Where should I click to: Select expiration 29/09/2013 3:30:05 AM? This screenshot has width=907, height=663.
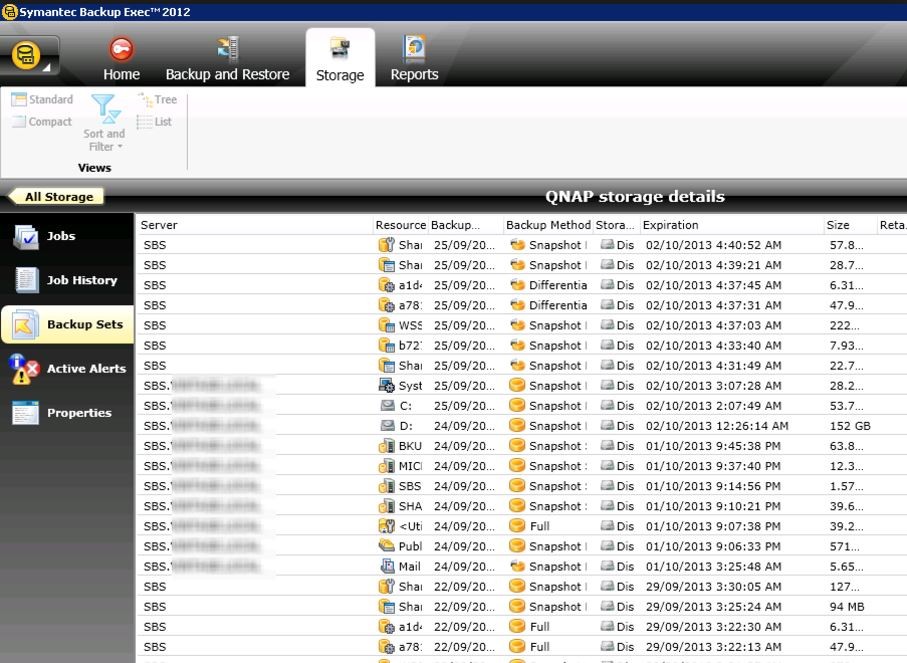[x=713, y=587]
